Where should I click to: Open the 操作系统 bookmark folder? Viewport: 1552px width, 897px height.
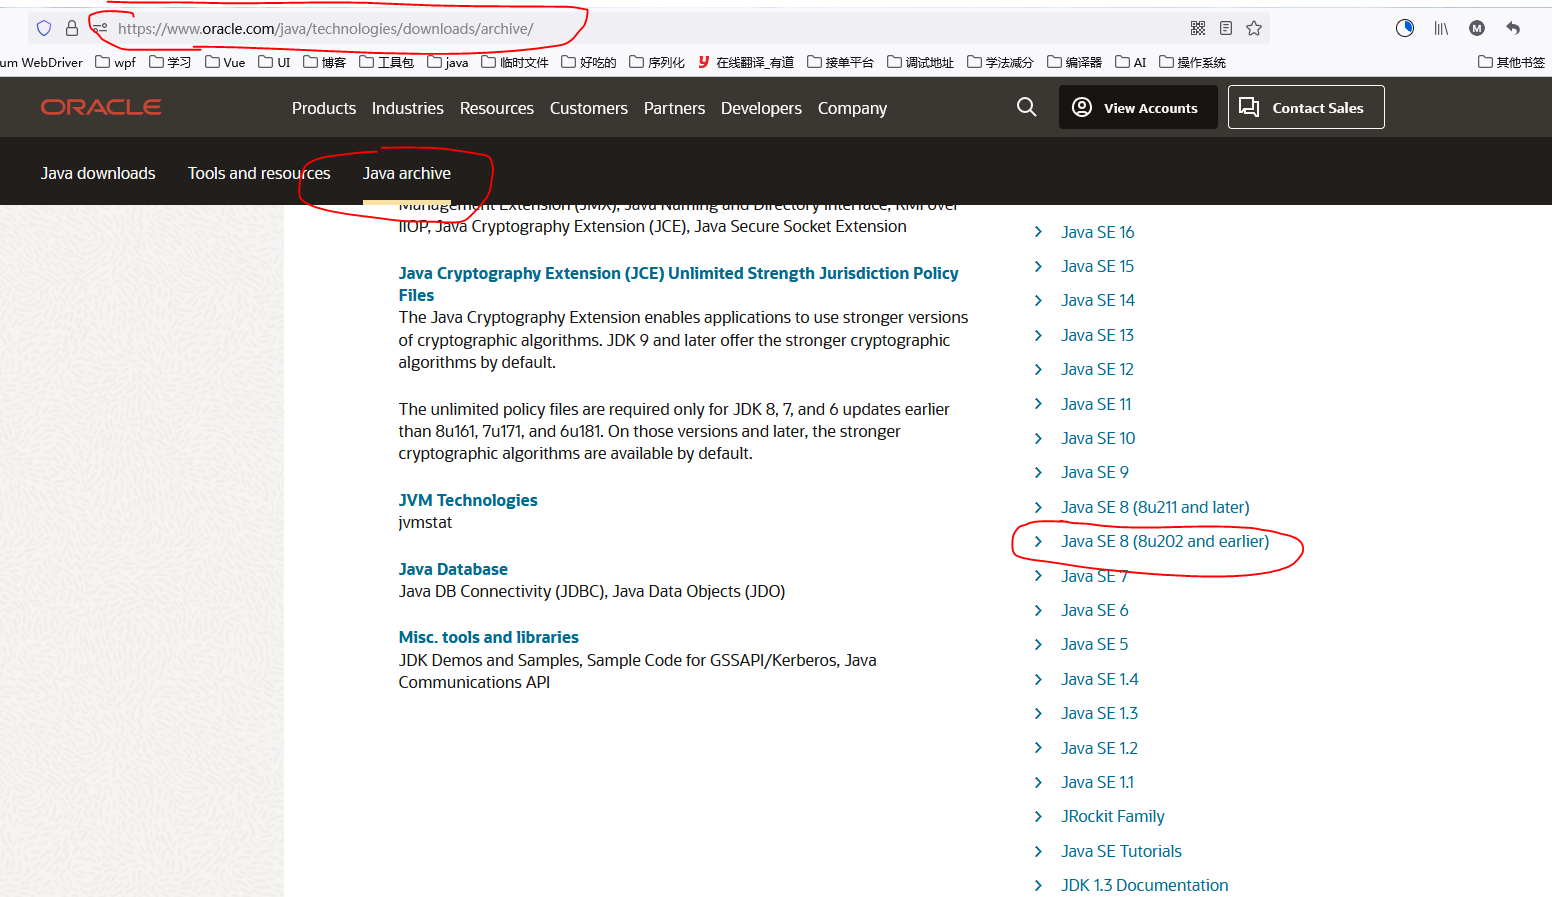pos(1192,62)
